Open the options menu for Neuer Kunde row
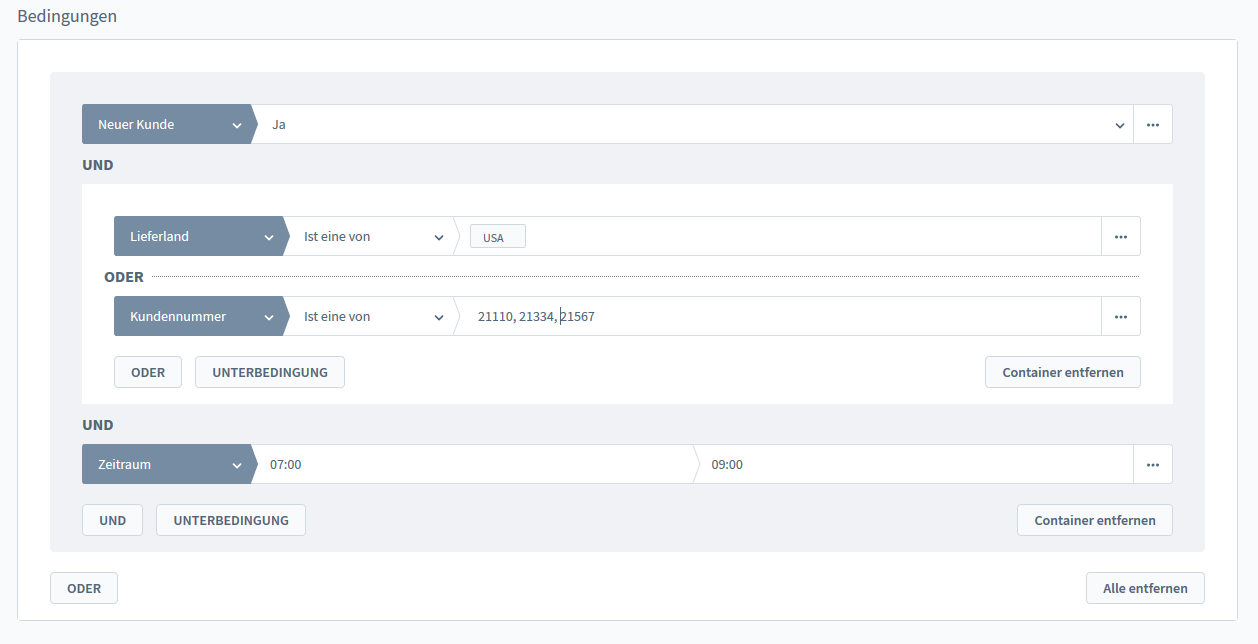The image size is (1258, 644). tap(1152, 125)
